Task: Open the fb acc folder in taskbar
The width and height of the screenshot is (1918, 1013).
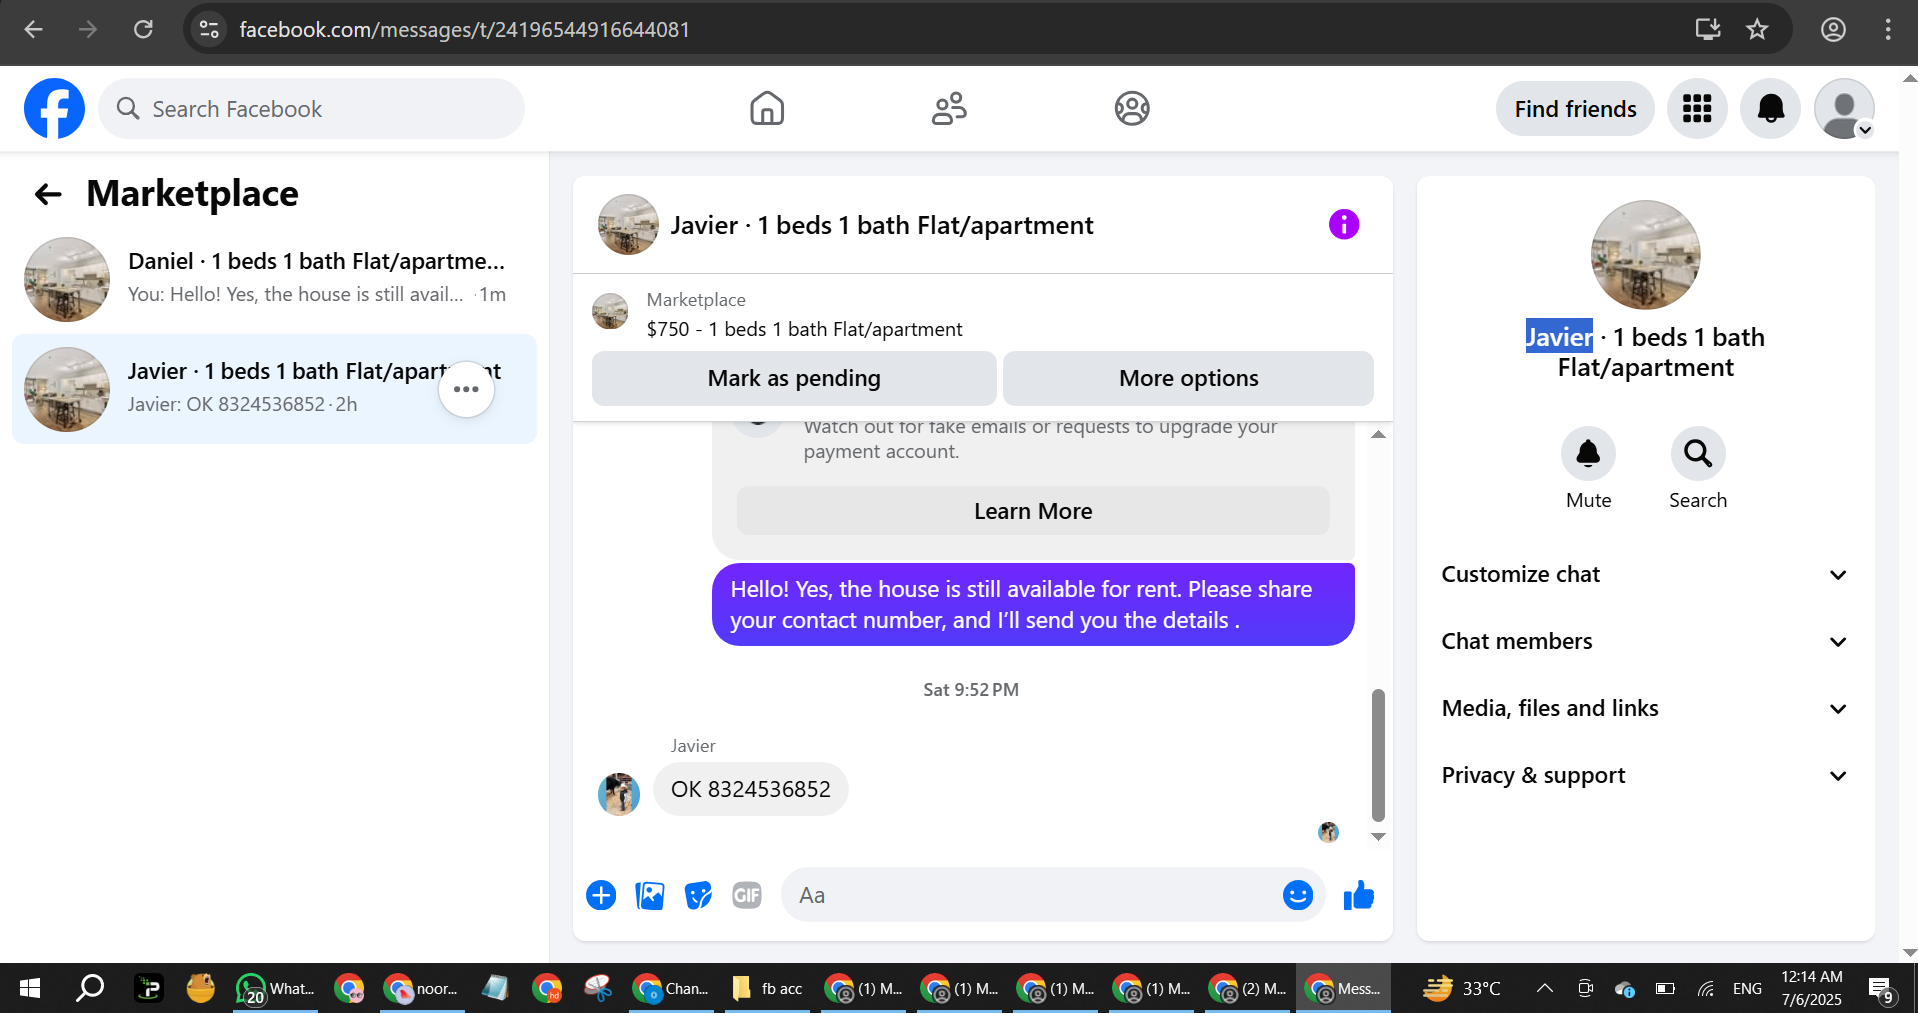Action: tap(768, 988)
